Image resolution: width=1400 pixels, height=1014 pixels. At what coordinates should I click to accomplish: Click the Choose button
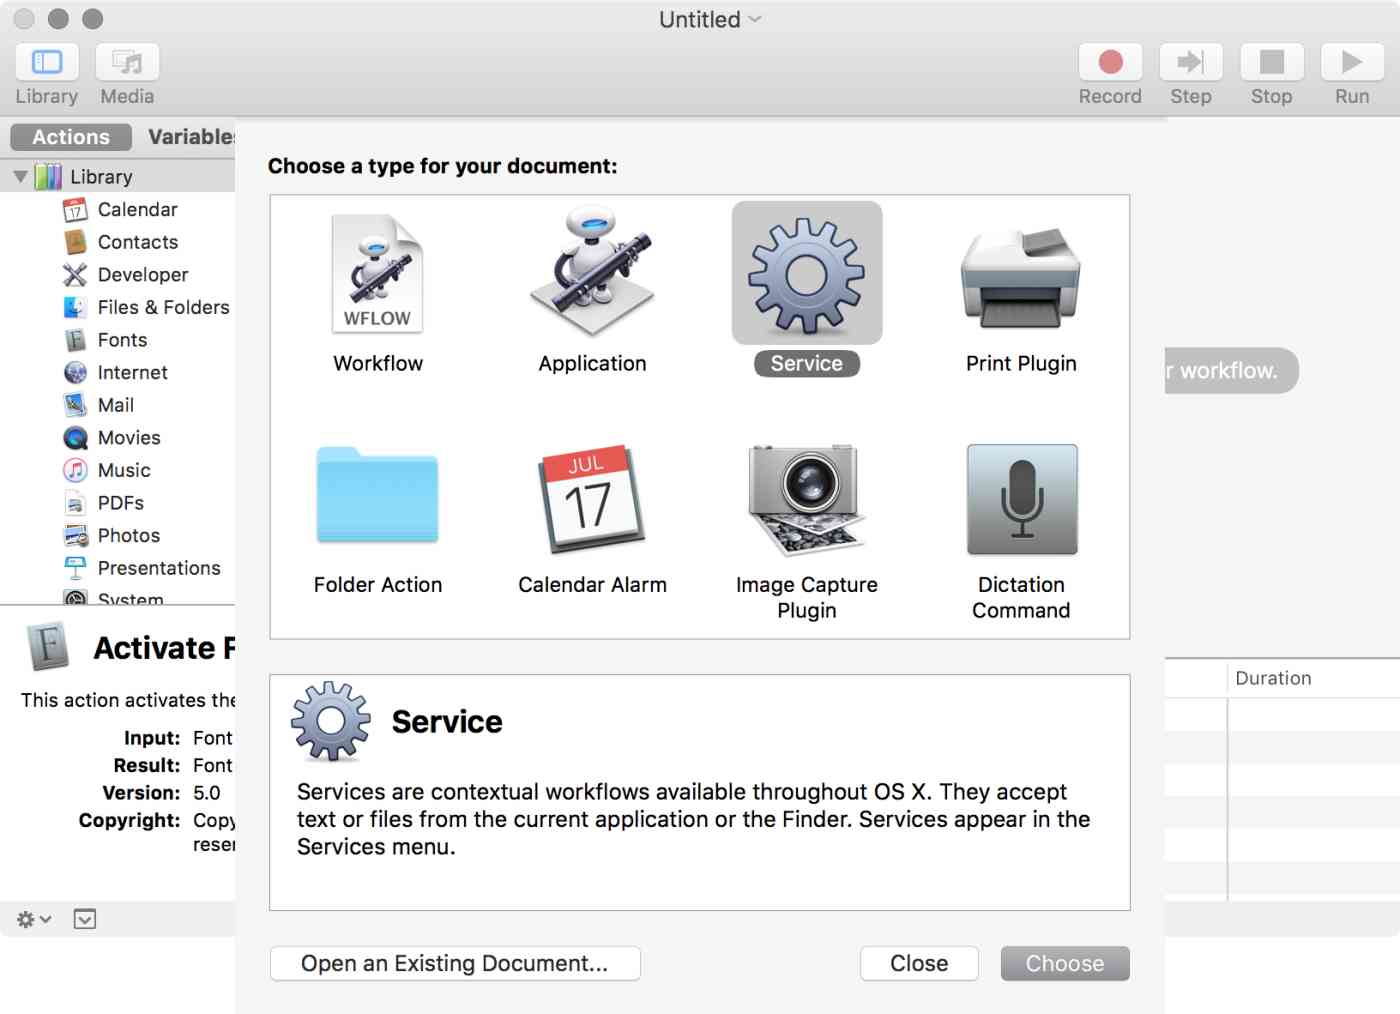click(1065, 963)
